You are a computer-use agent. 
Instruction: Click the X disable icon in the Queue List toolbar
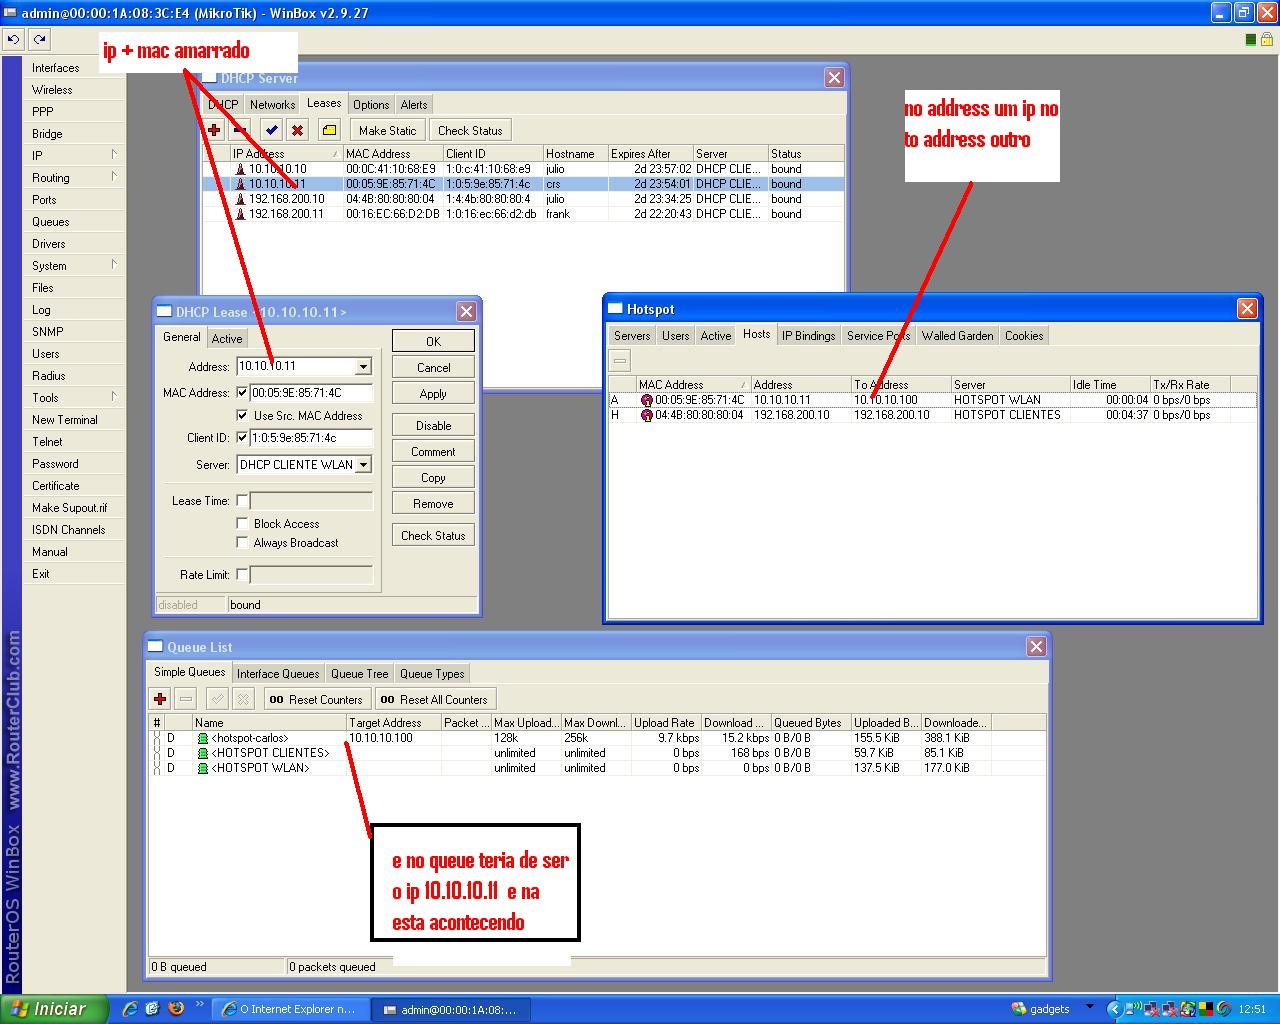click(x=243, y=699)
